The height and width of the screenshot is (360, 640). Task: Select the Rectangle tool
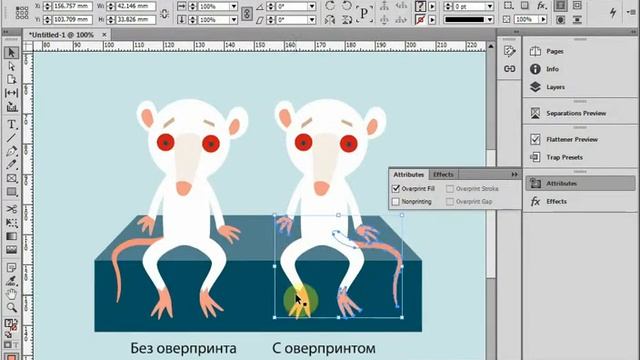(11, 192)
